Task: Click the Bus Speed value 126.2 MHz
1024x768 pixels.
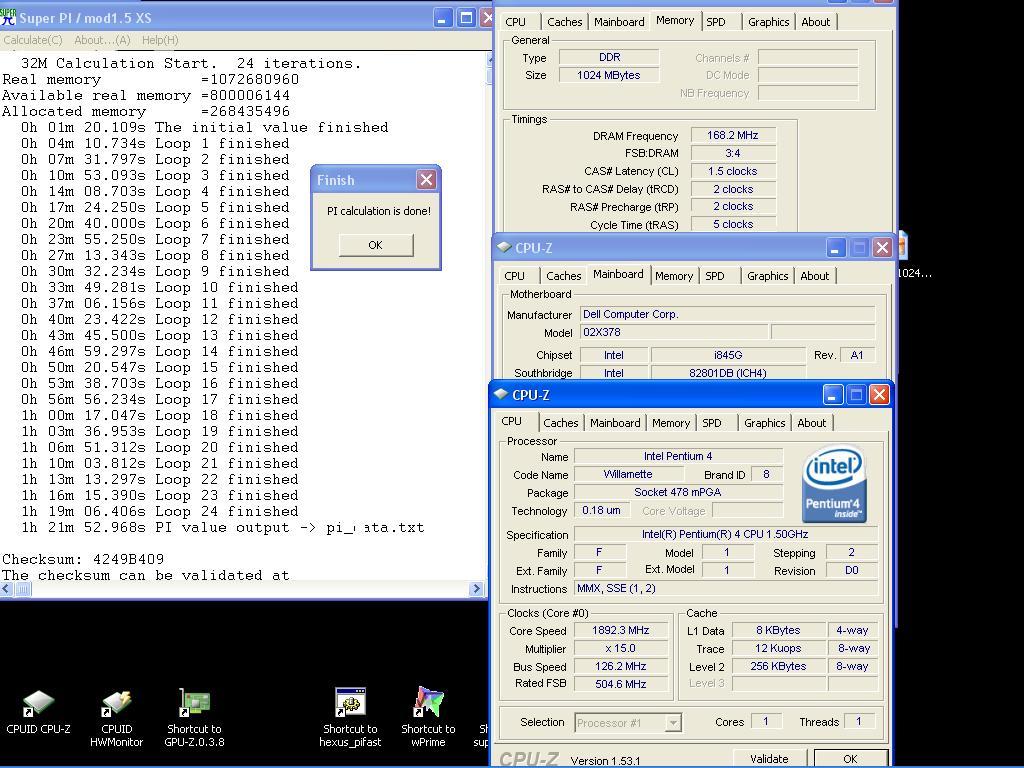Action: coord(620,666)
